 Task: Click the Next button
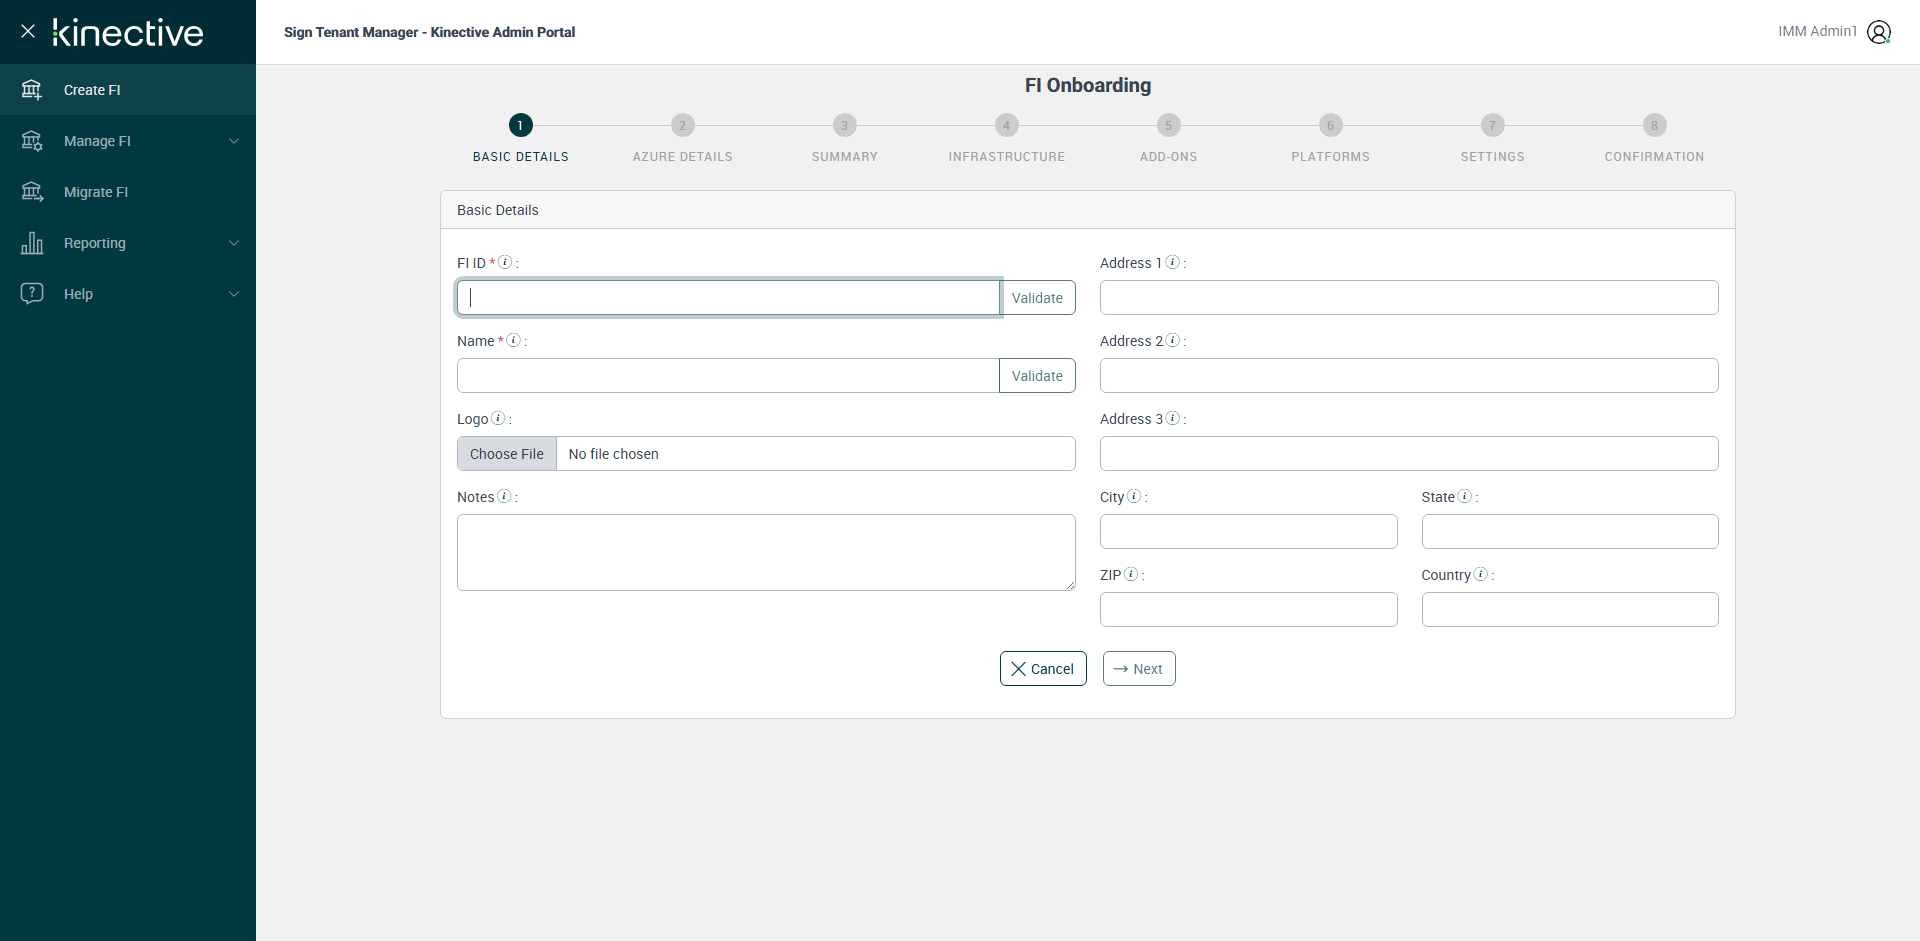click(x=1139, y=669)
